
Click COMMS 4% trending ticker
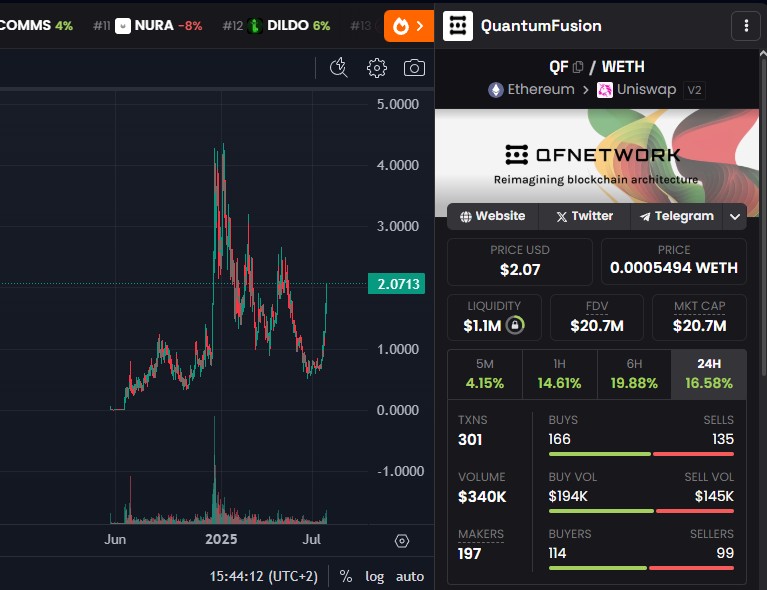pyautogui.click(x=36, y=26)
